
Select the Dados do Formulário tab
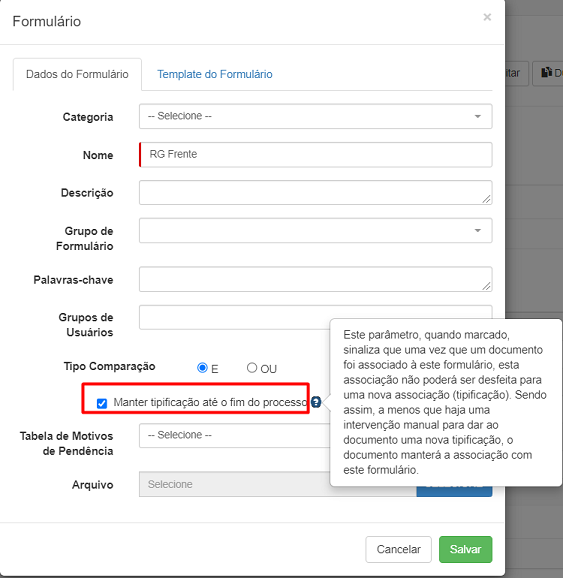[77, 74]
